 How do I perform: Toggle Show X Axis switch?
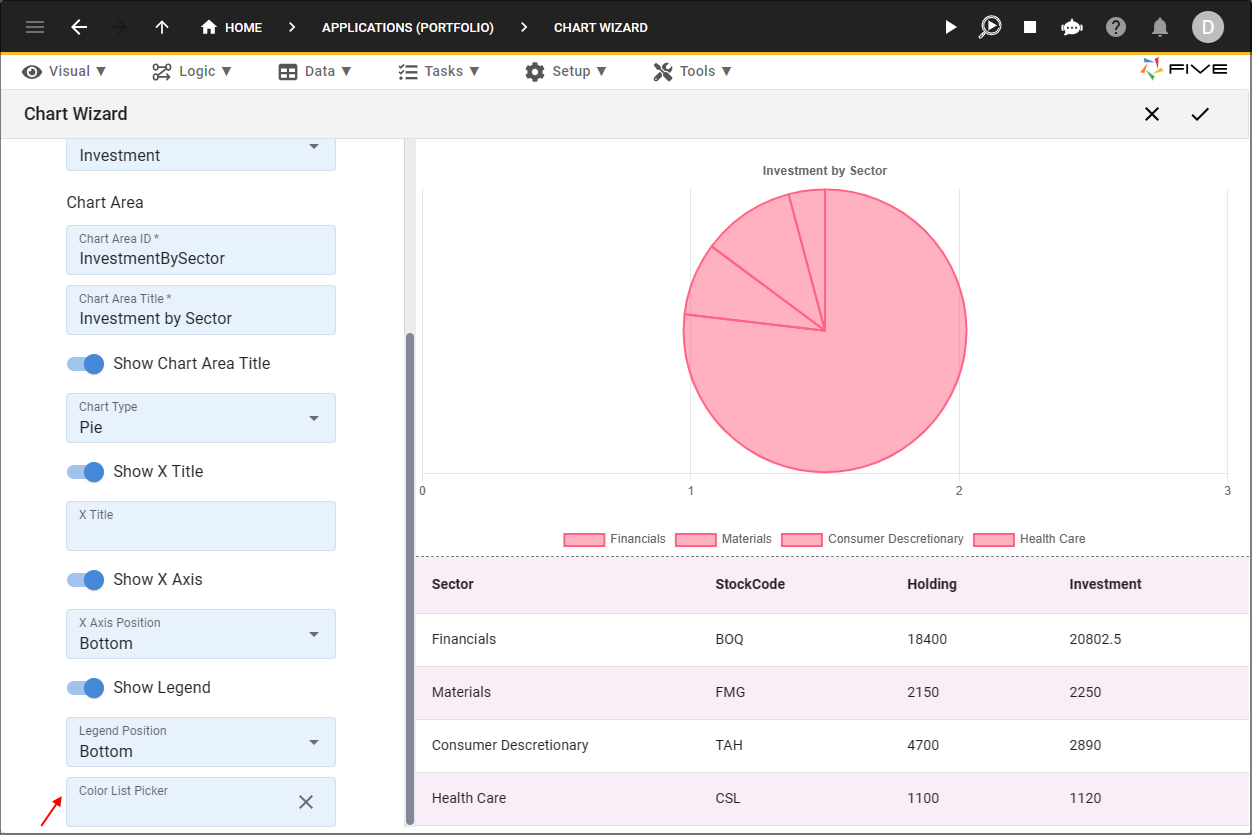pyautogui.click(x=86, y=580)
